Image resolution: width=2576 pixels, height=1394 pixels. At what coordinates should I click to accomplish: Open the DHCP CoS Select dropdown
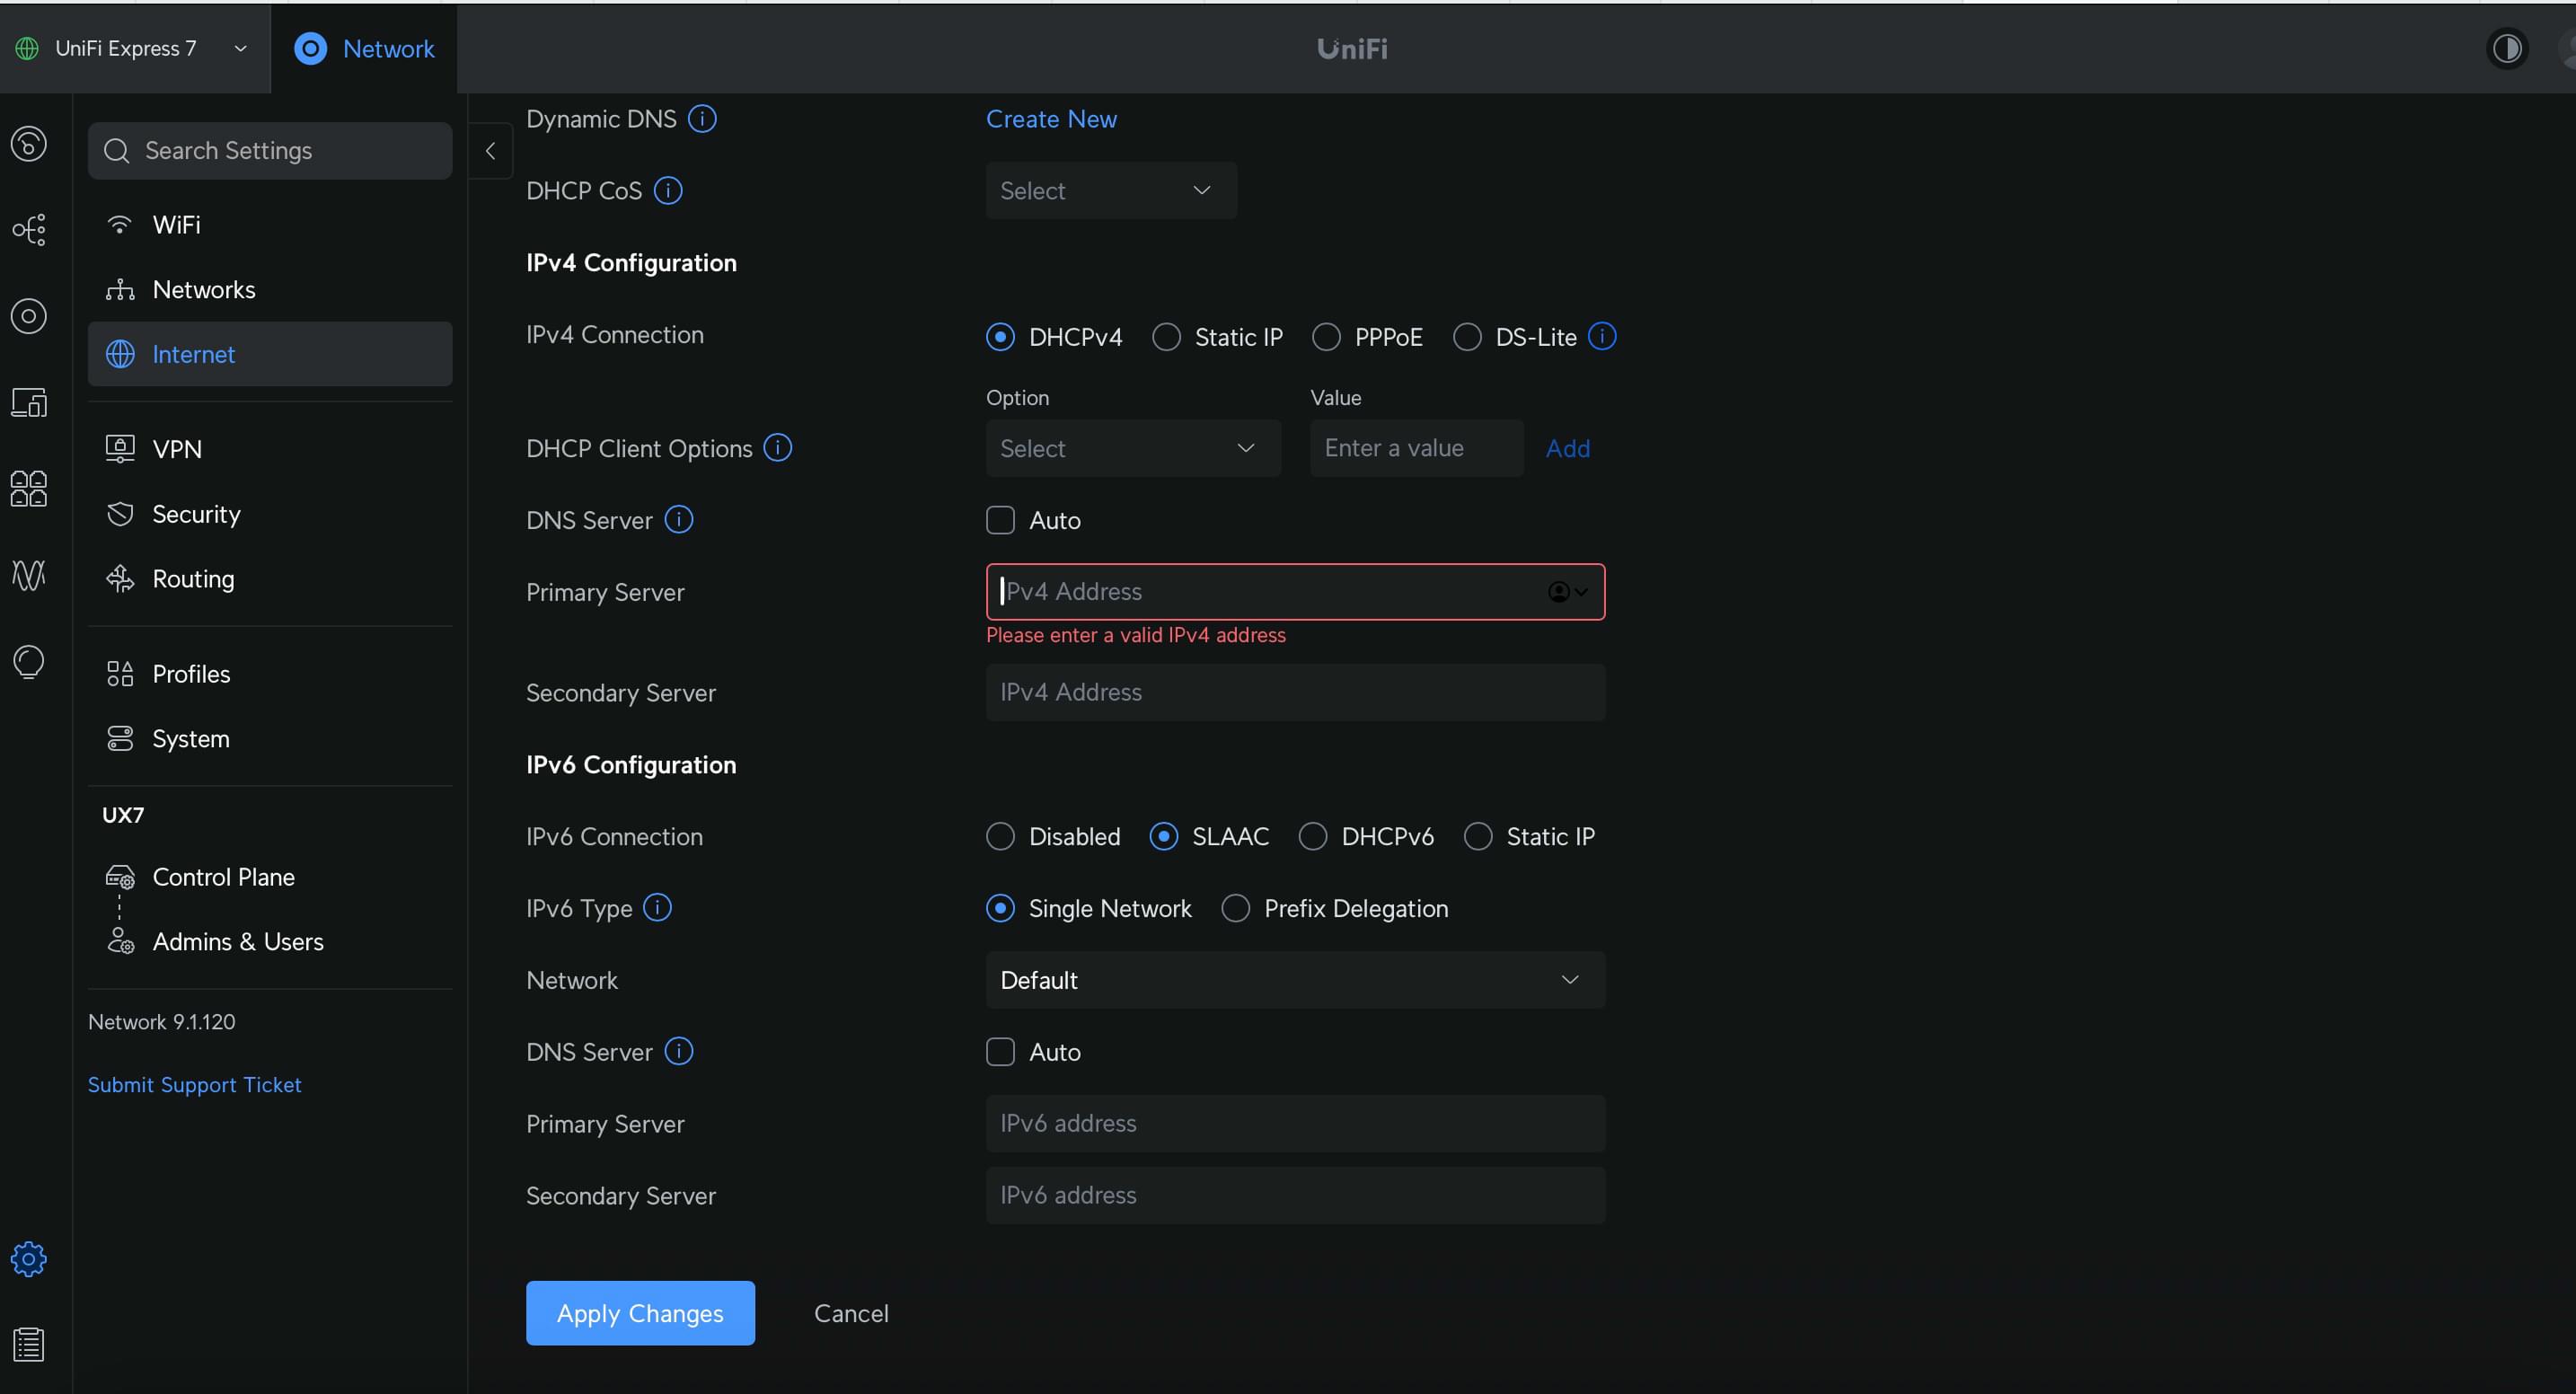(x=1111, y=190)
